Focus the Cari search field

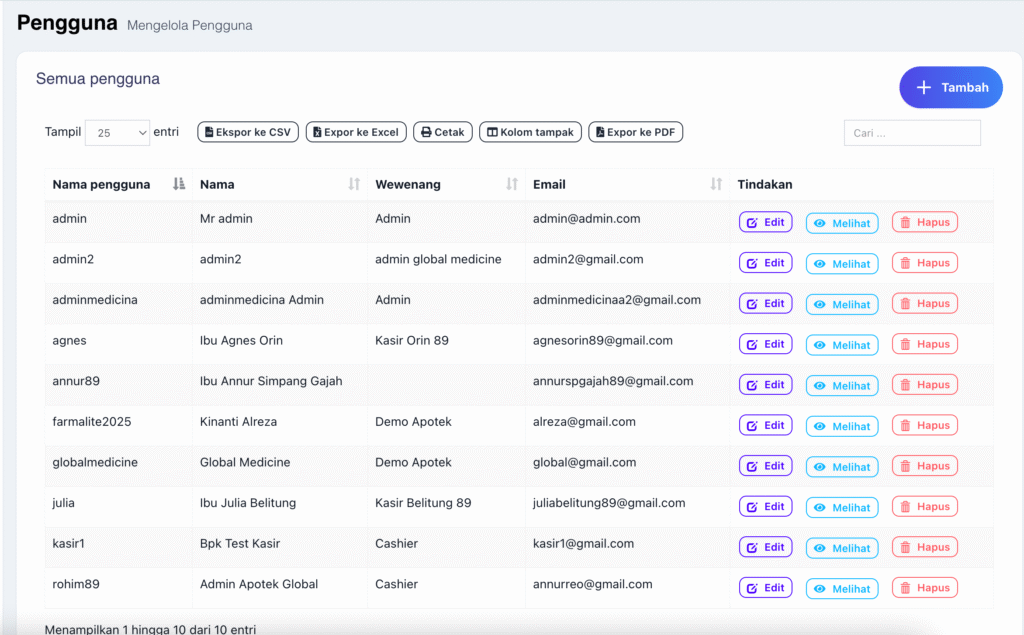coord(911,133)
